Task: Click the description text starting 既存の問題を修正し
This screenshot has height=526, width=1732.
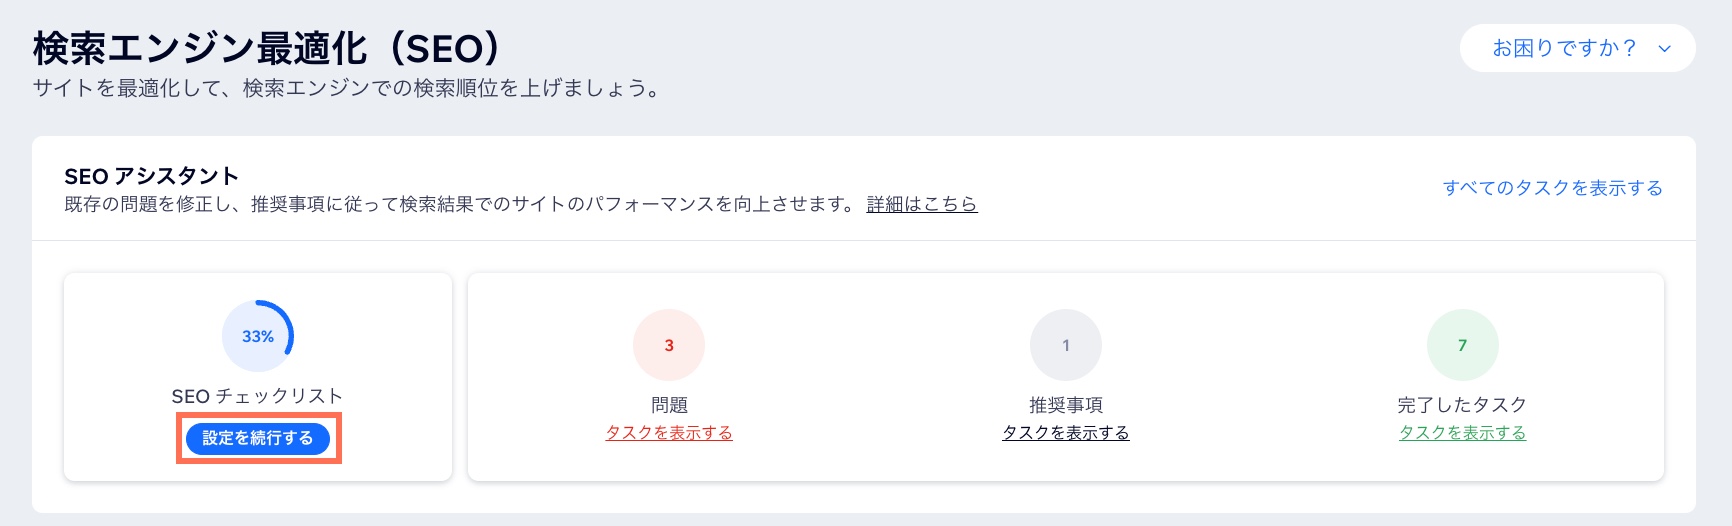Action: (460, 204)
